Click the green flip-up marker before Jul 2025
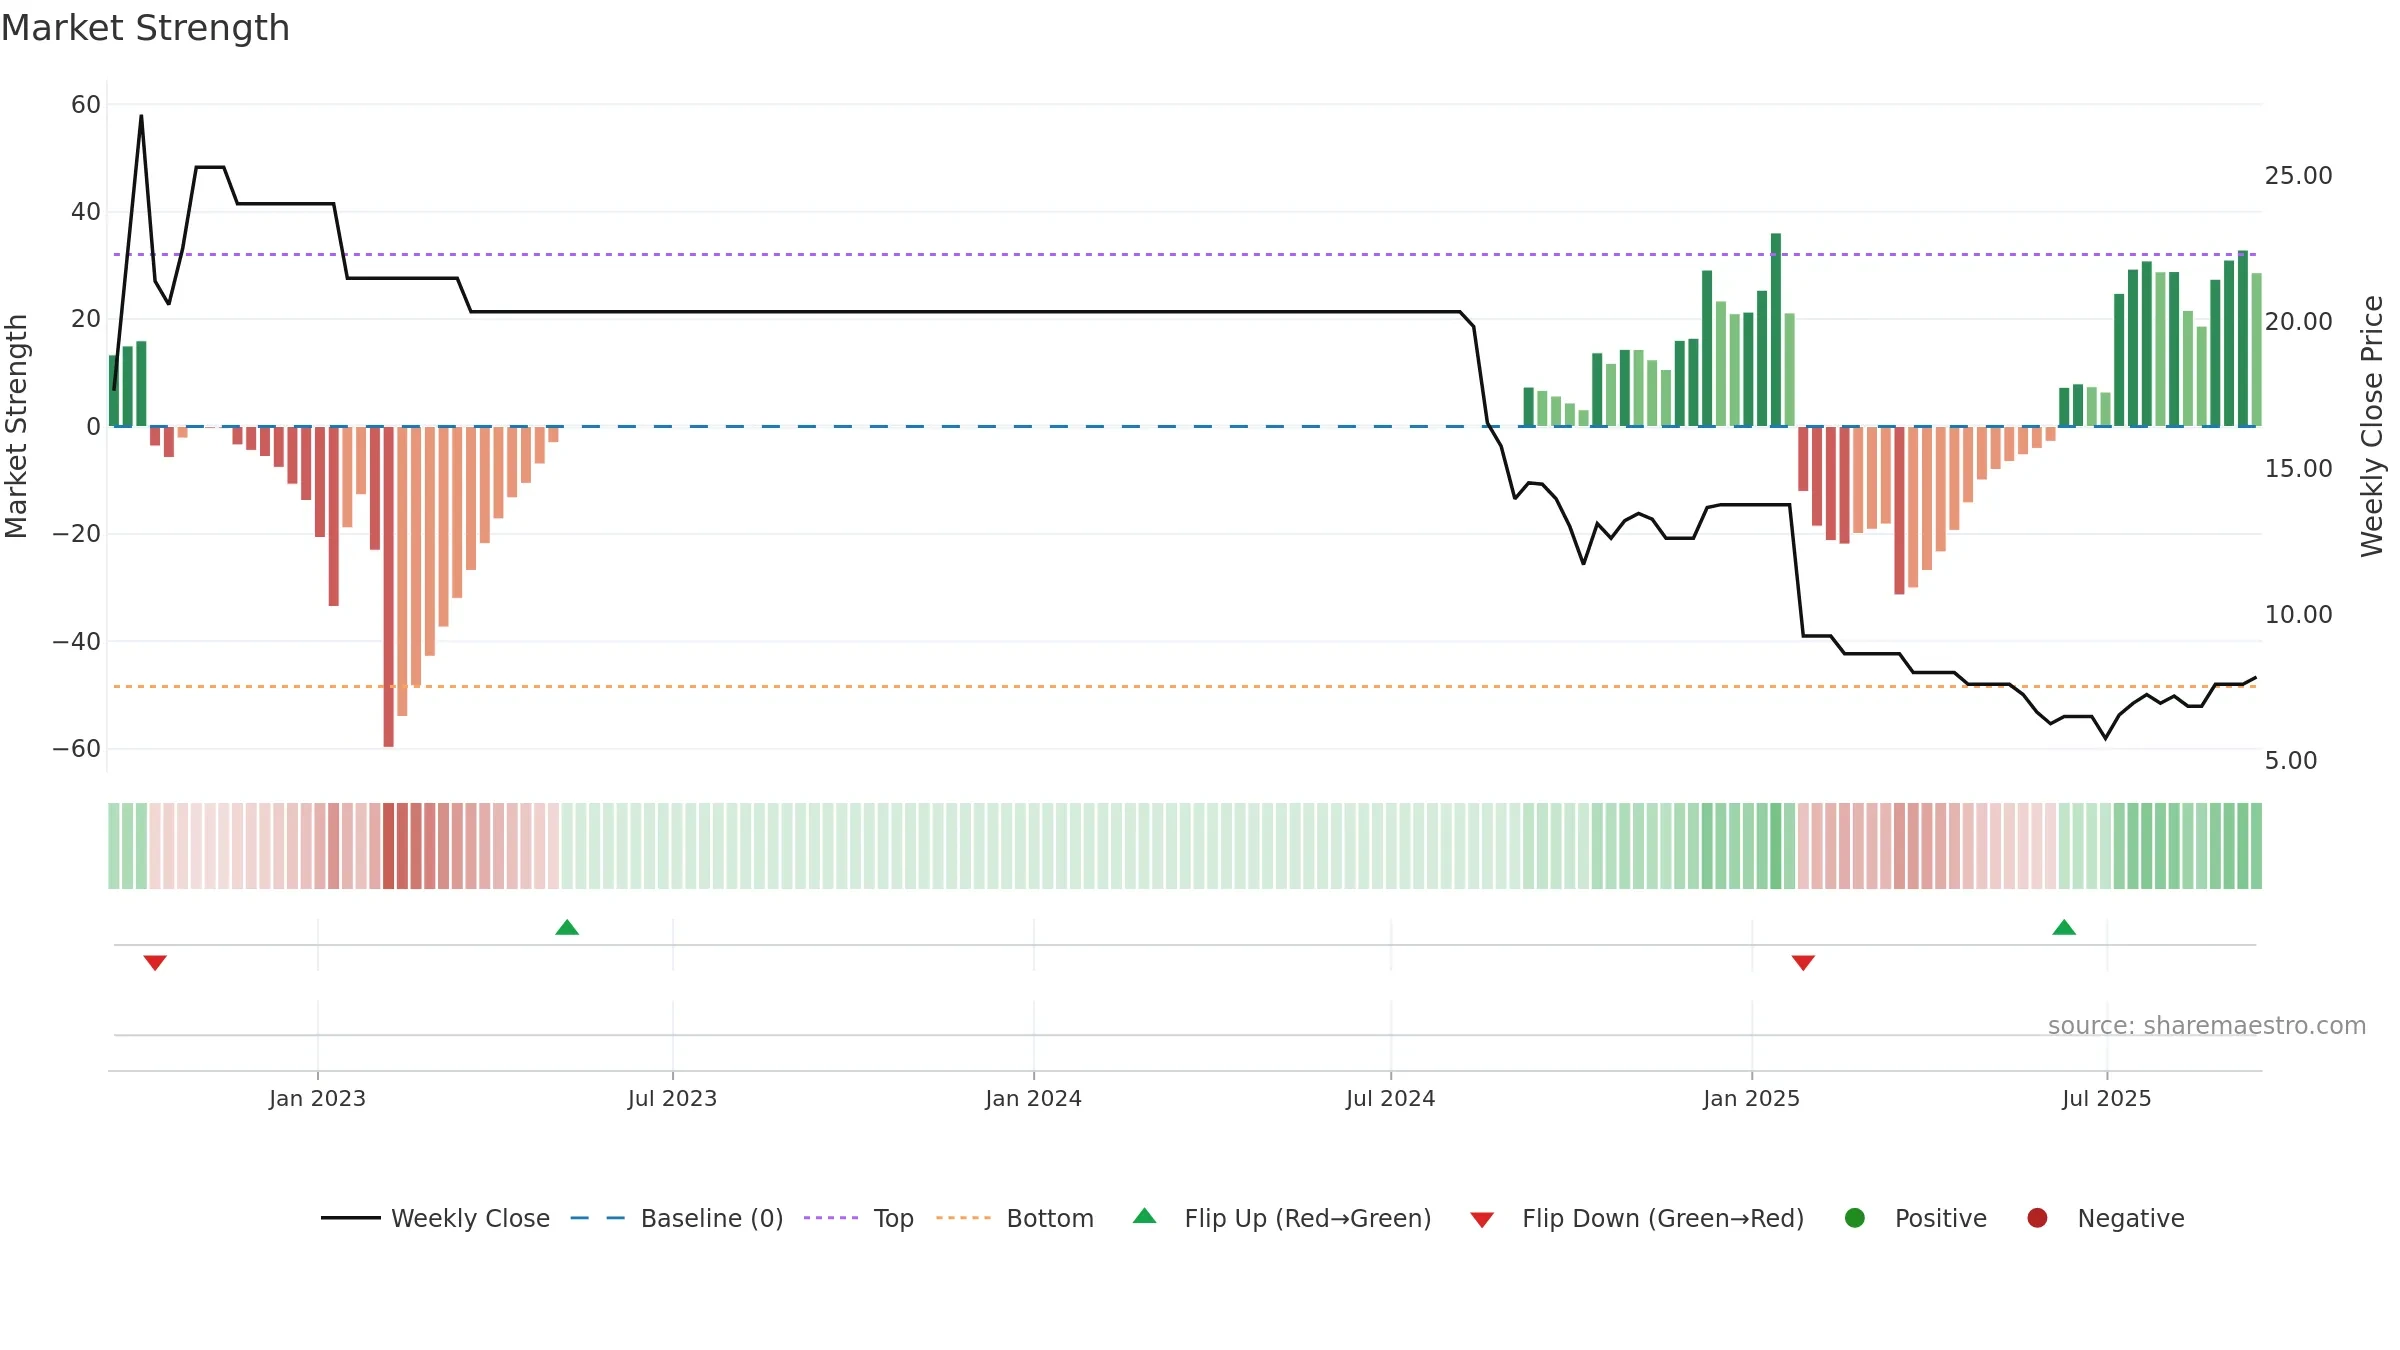Image resolution: width=2400 pixels, height=1350 pixels. pos(2064,927)
